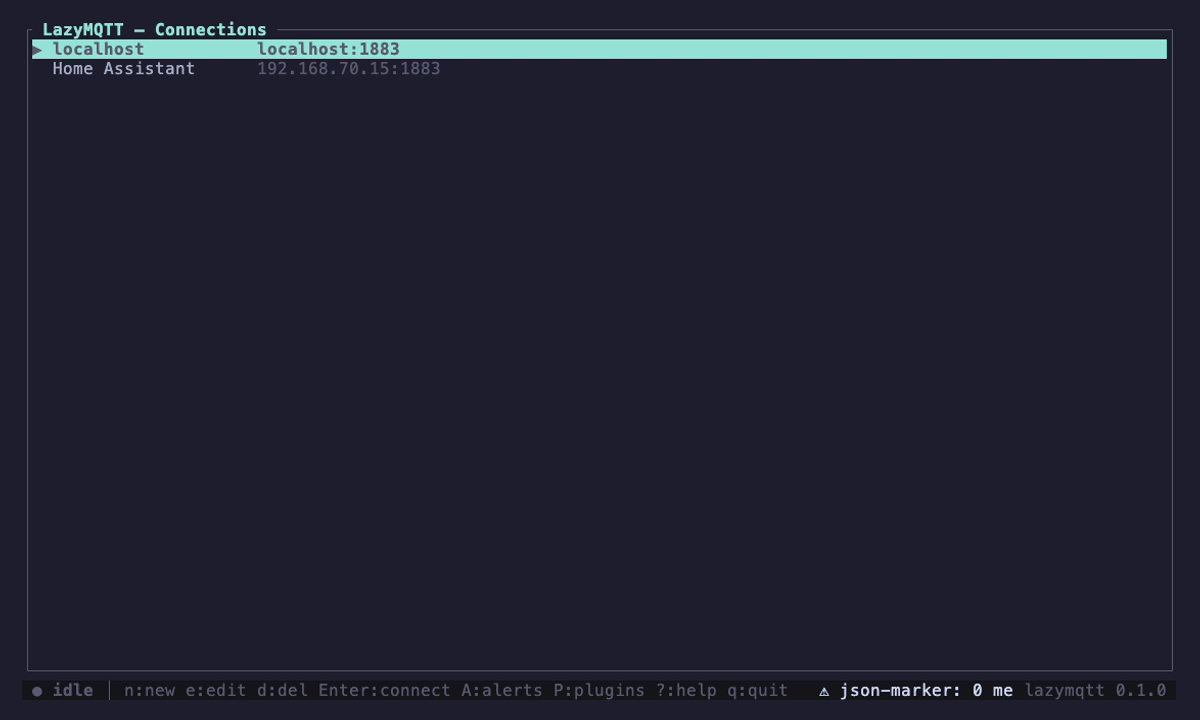Click the json-marker: 0 me status text
1200x720 pixels.
click(x=926, y=690)
